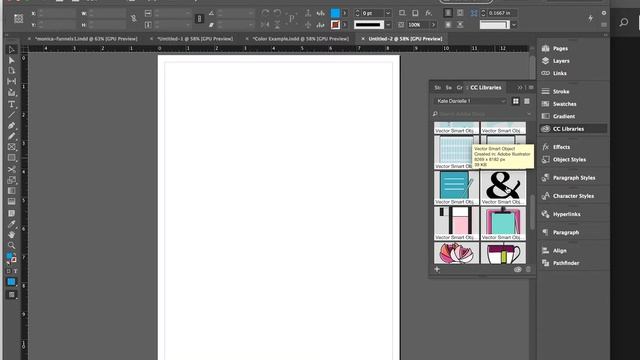640x360 pixels.
Task: Click the ampersand Vector Smart Object thumbnail
Action: (x=503, y=185)
